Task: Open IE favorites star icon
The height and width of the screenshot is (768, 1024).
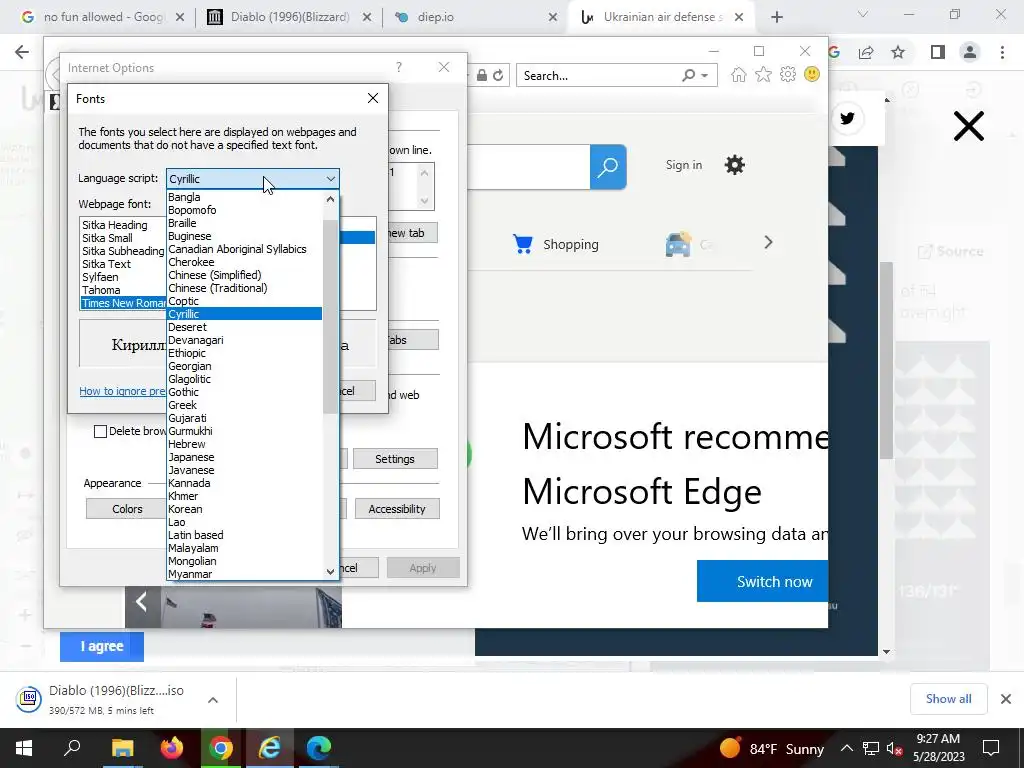Action: click(763, 74)
